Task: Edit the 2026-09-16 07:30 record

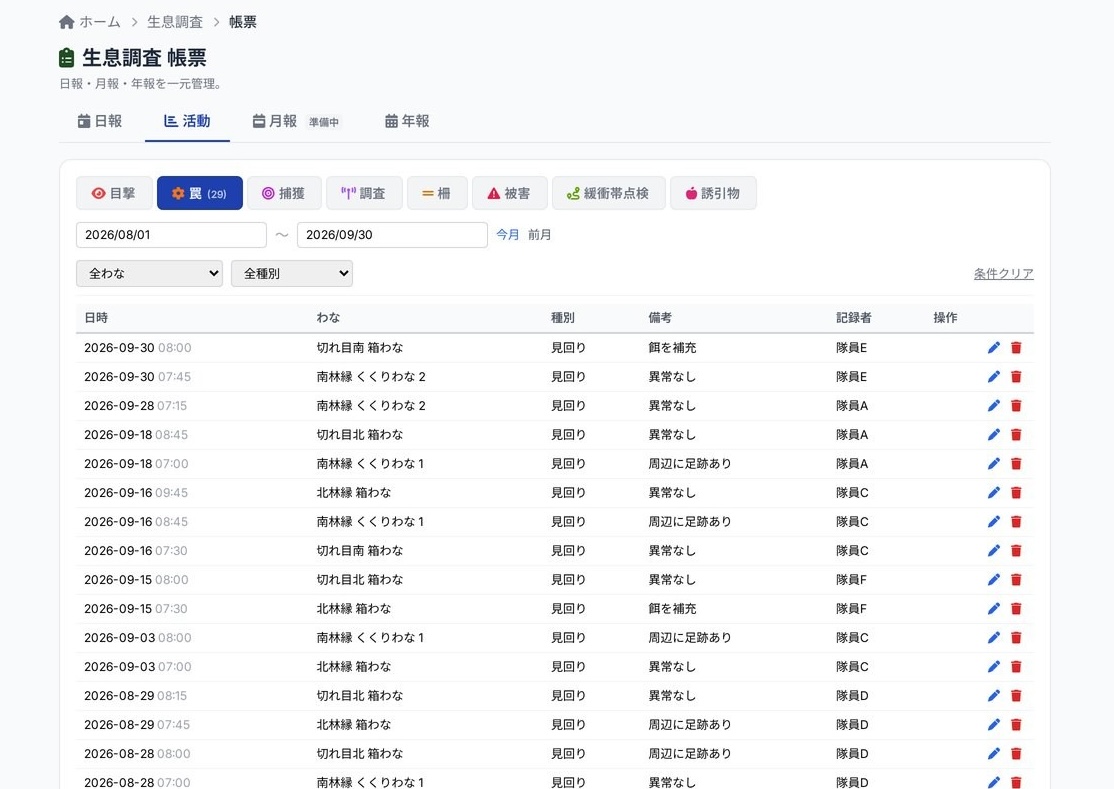Action: [993, 550]
